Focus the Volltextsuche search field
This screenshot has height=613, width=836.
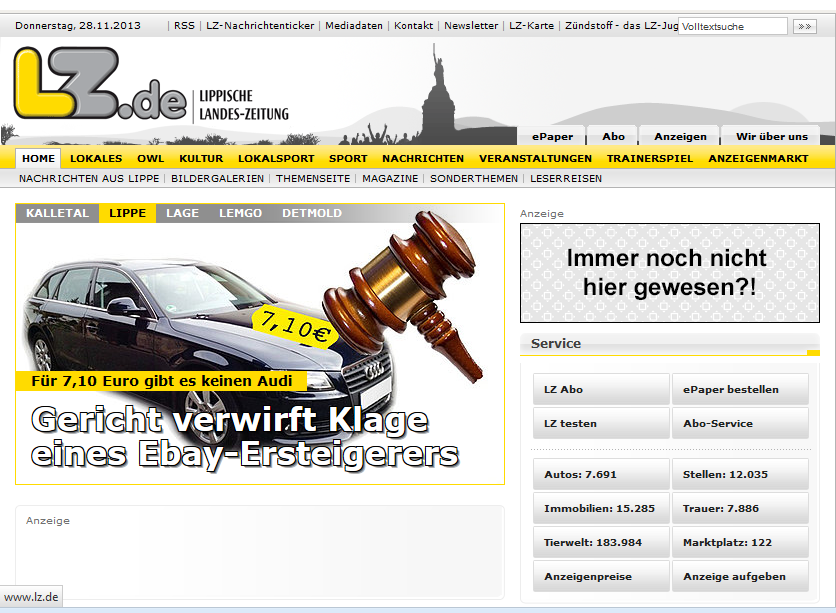(733, 26)
